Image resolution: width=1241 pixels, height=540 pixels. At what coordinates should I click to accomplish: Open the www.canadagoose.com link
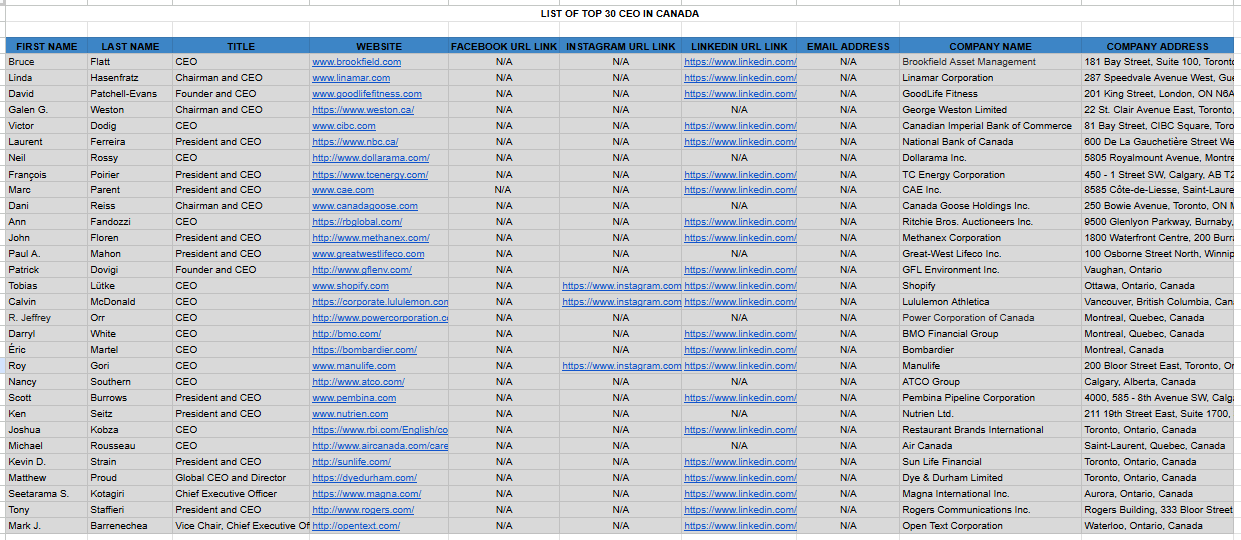coord(365,206)
